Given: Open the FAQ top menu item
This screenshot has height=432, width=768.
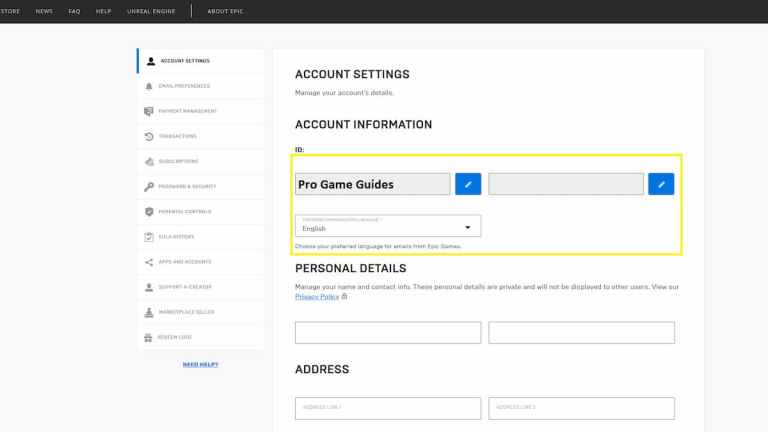Looking at the screenshot, I should pos(74,11).
